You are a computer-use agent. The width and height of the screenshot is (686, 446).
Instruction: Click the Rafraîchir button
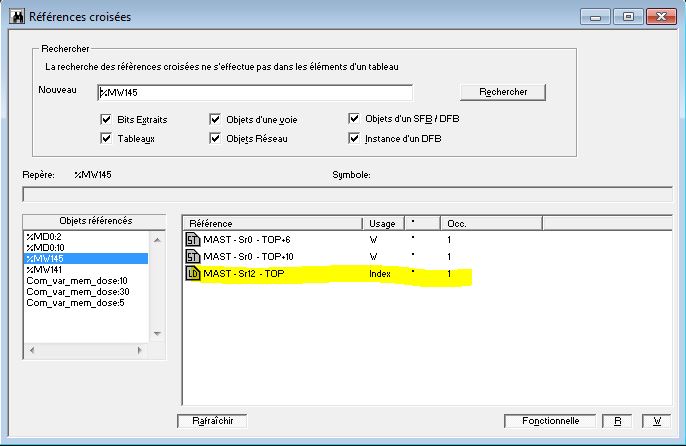pos(211,421)
